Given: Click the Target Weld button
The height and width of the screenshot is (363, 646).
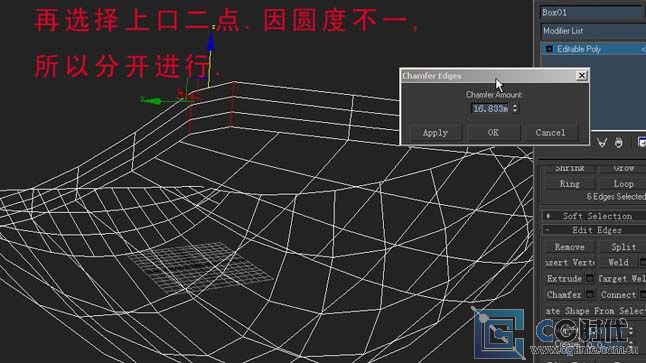Looking at the screenshot, I should click(623, 279).
